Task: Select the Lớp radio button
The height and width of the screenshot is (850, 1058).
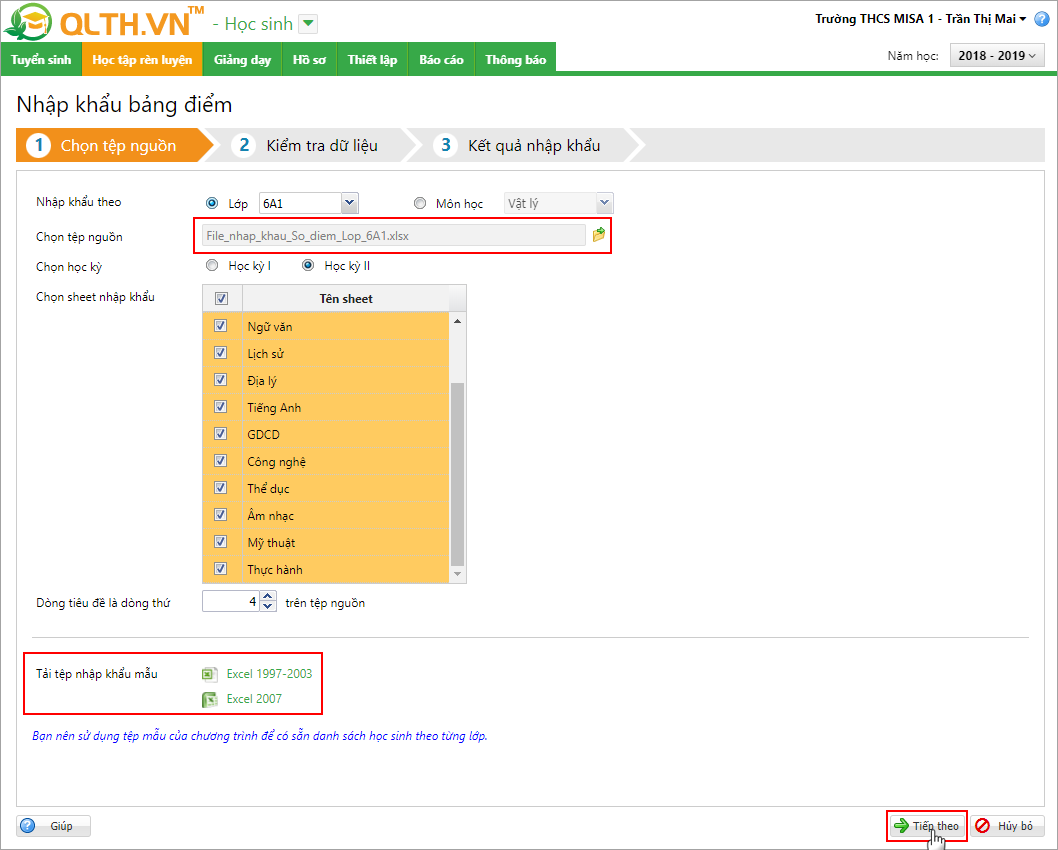Action: (x=212, y=203)
